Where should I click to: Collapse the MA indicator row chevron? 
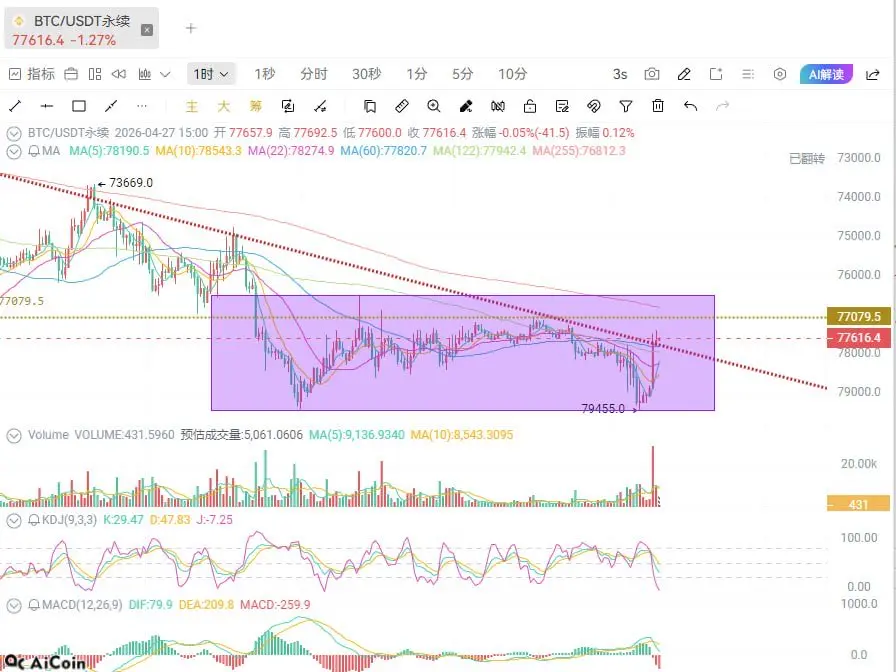(x=14, y=151)
